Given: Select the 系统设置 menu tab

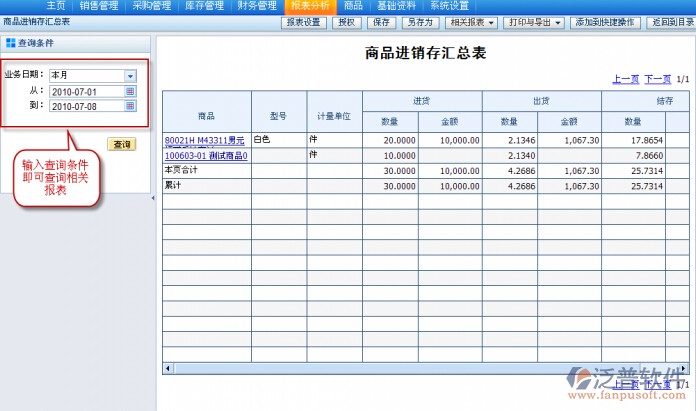Looking at the screenshot, I should [x=449, y=6].
